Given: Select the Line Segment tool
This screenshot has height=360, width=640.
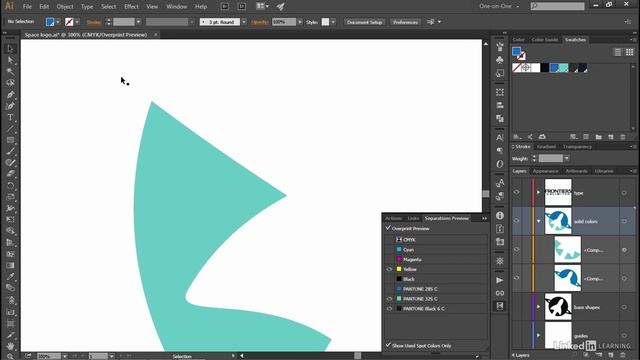Looking at the screenshot, I should click(x=11, y=129).
